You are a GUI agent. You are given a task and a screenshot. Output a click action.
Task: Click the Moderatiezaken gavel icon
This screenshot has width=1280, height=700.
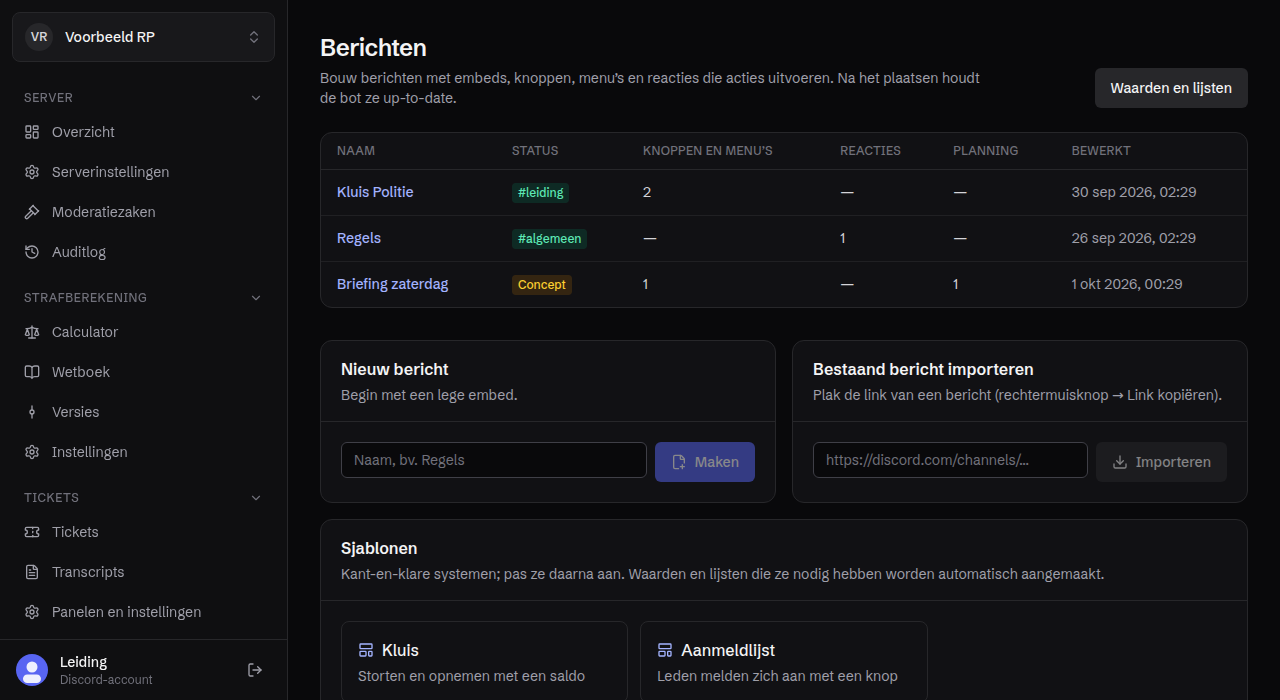pyautogui.click(x=32, y=212)
